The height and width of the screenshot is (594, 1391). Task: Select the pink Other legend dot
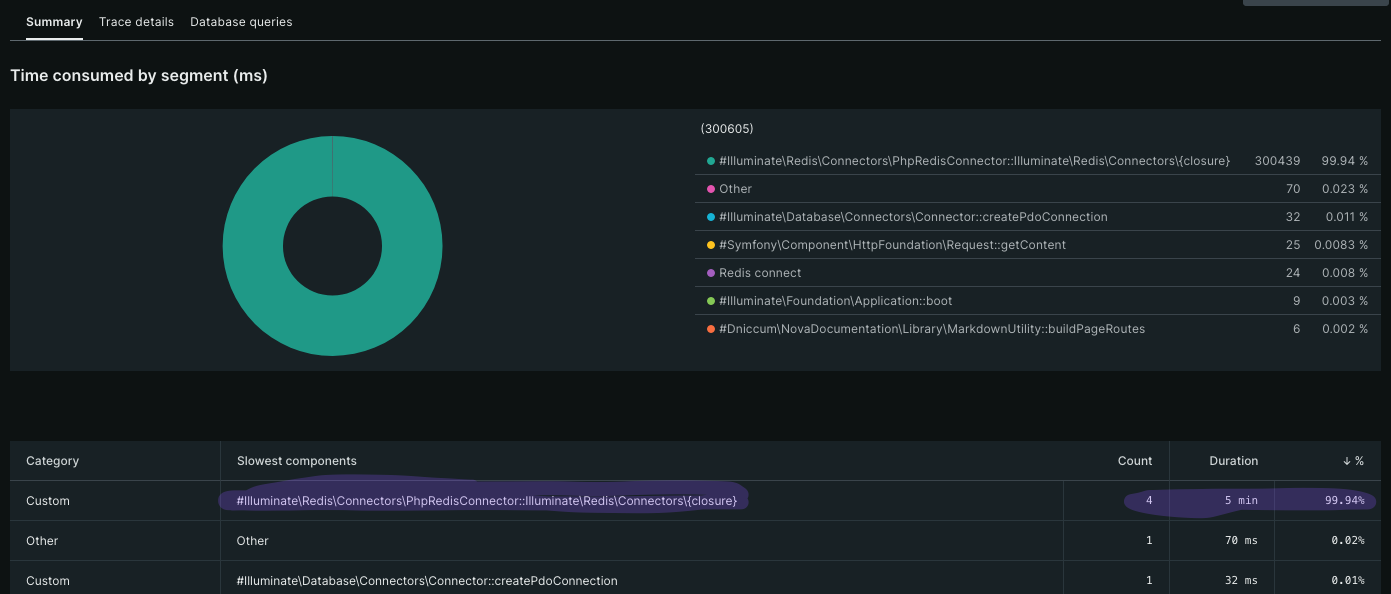pyautogui.click(x=711, y=189)
